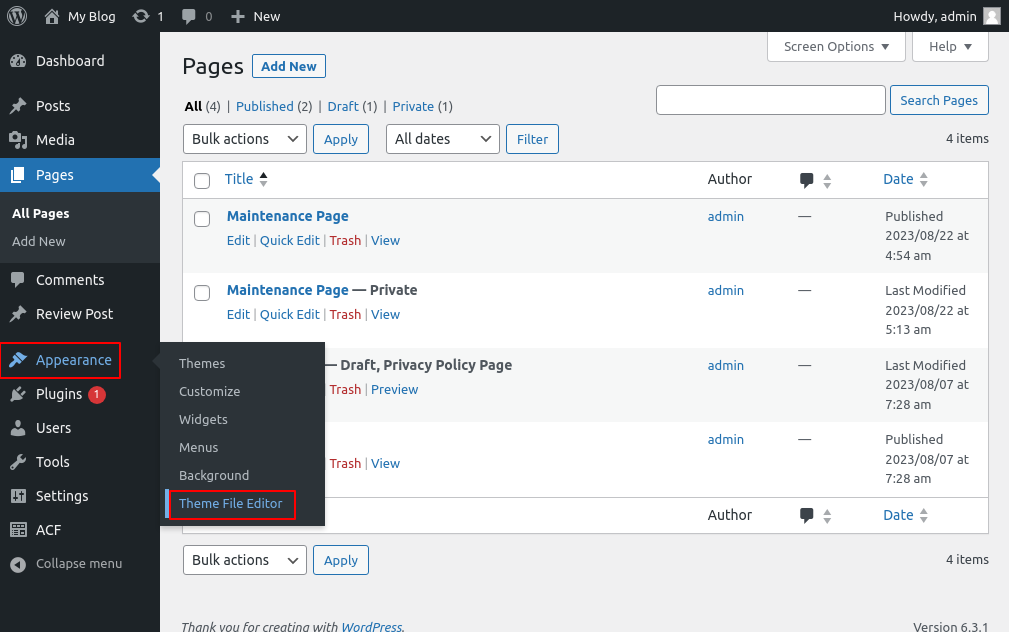Screen dimensions: 1009x632
Task: Open Theme File Editor submenu item
Action: click(x=230, y=504)
